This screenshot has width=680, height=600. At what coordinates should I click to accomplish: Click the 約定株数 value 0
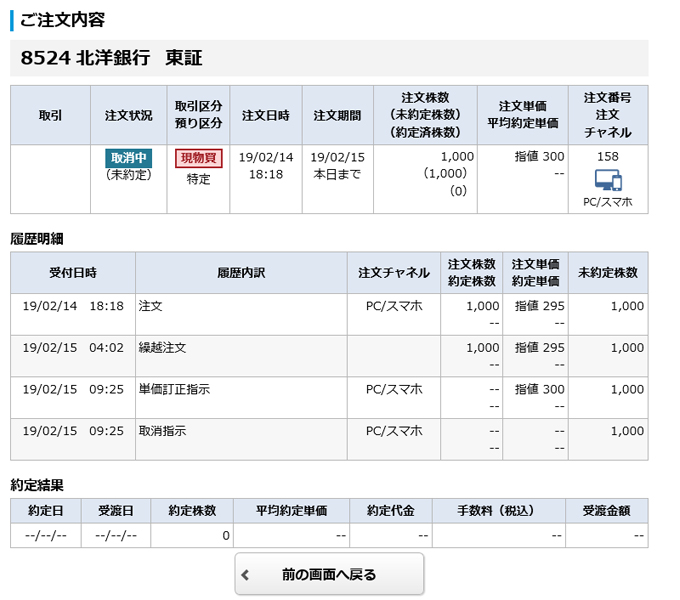(x=226, y=536)
